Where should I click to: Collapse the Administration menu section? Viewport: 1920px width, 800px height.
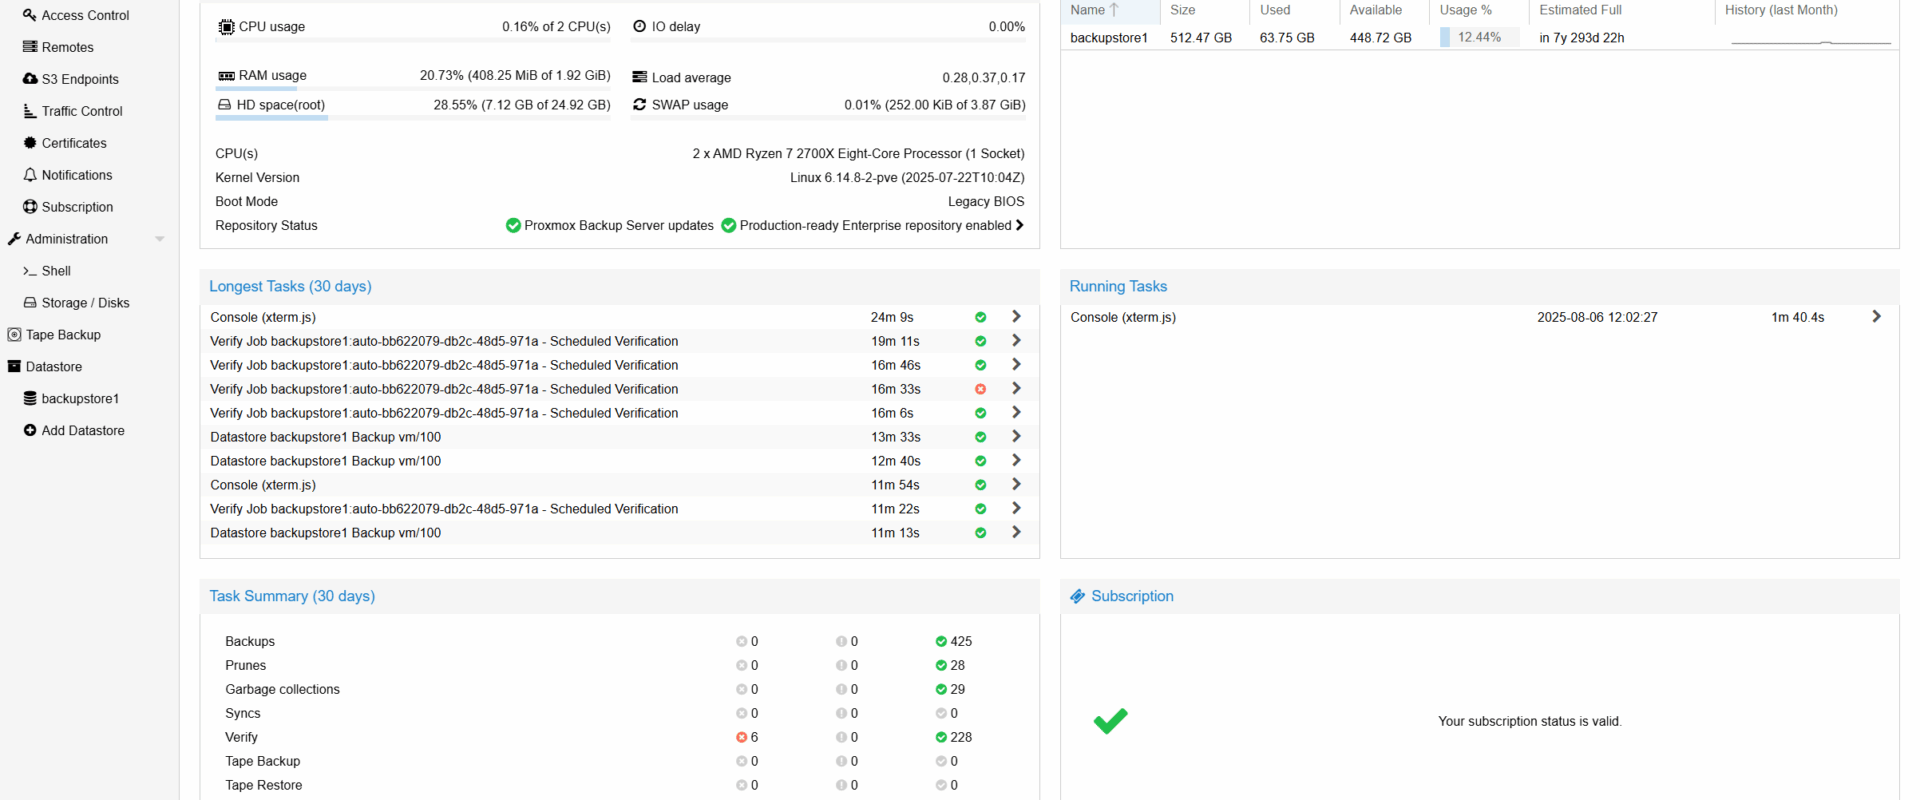pos(159,239)
